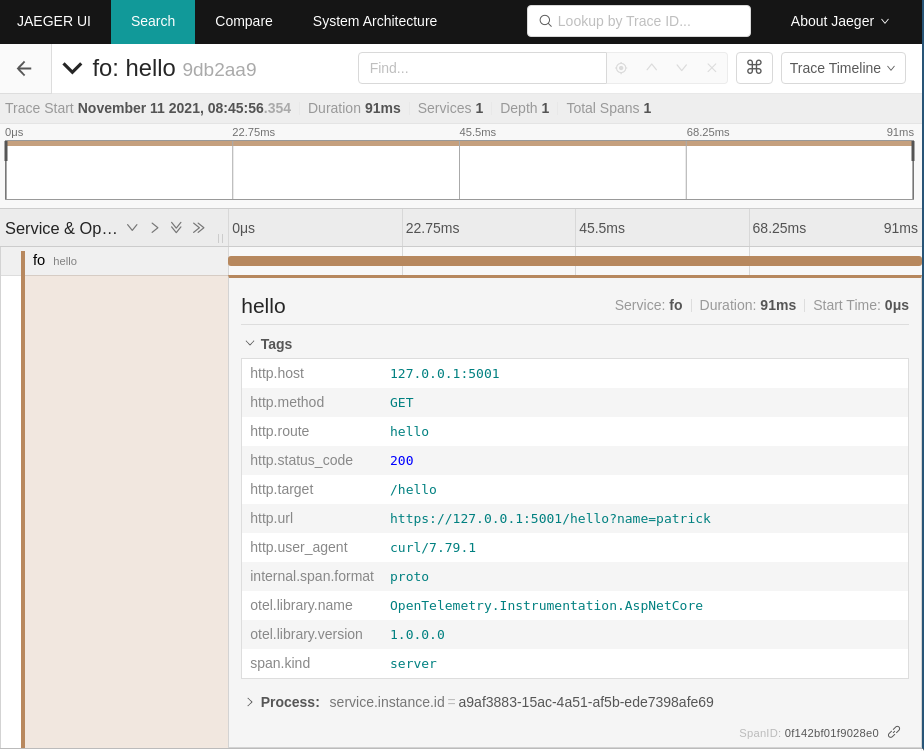This screenshot has height=751, width=924.
Task: Go to next find result arrow
Action: pyautogui.click(x=682, y=68)
